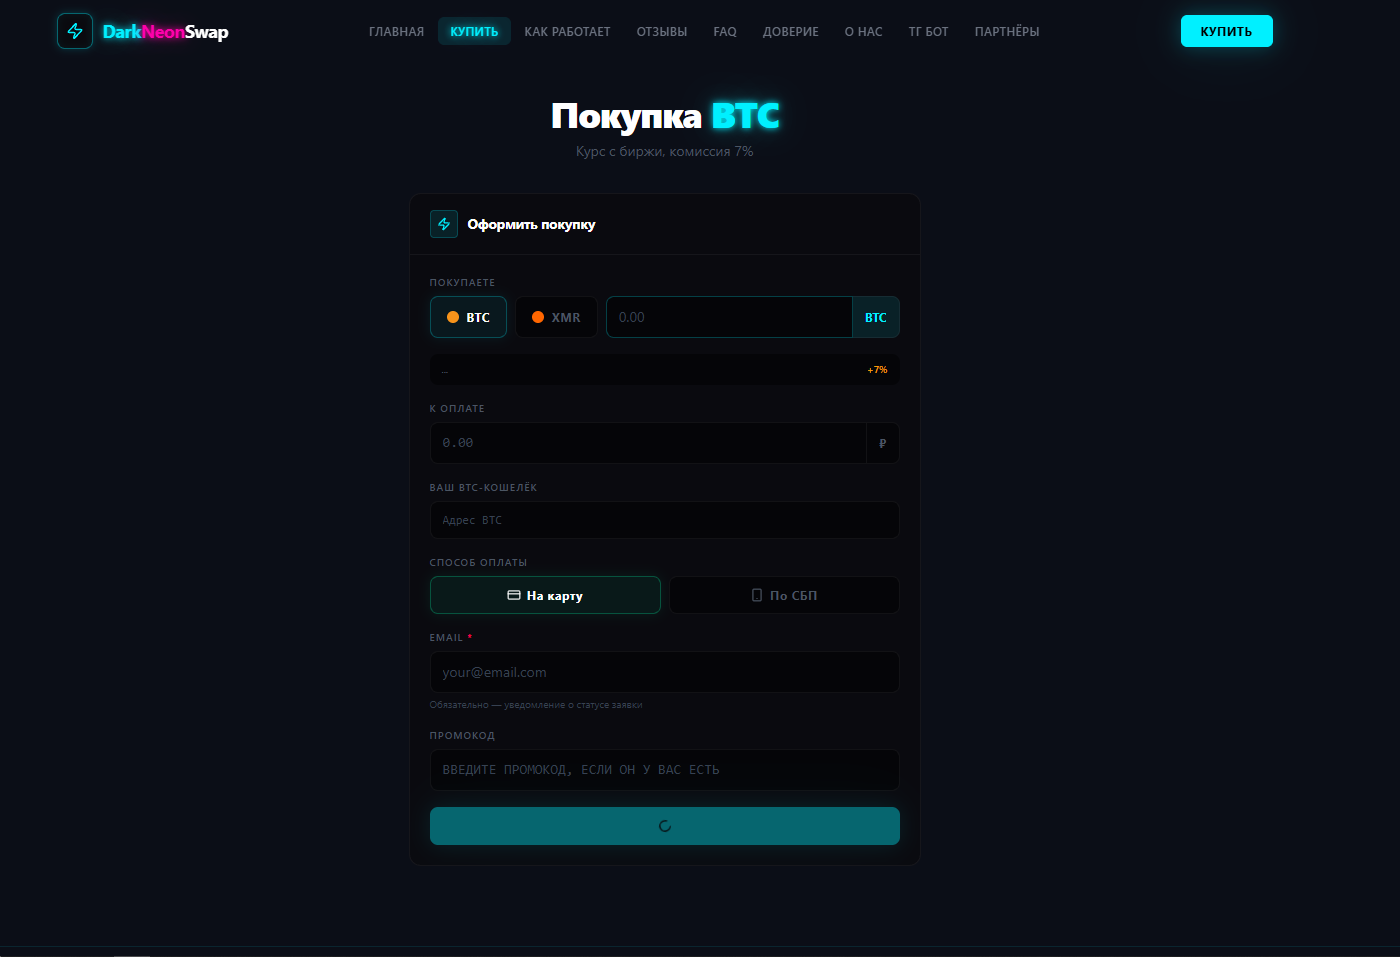Focus the Промокод input field
This screenshot has height=957, width=1400.
[x=665, y=770]
